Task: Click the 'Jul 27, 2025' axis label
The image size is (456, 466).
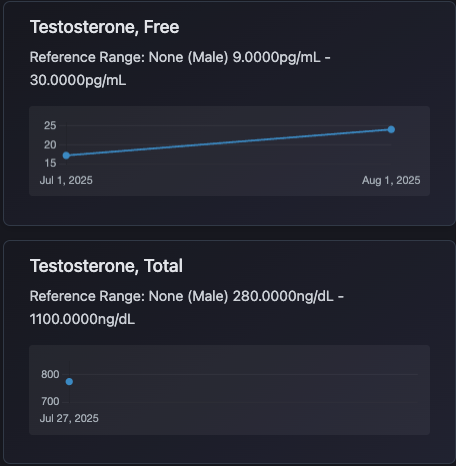Action: [69, 418]
